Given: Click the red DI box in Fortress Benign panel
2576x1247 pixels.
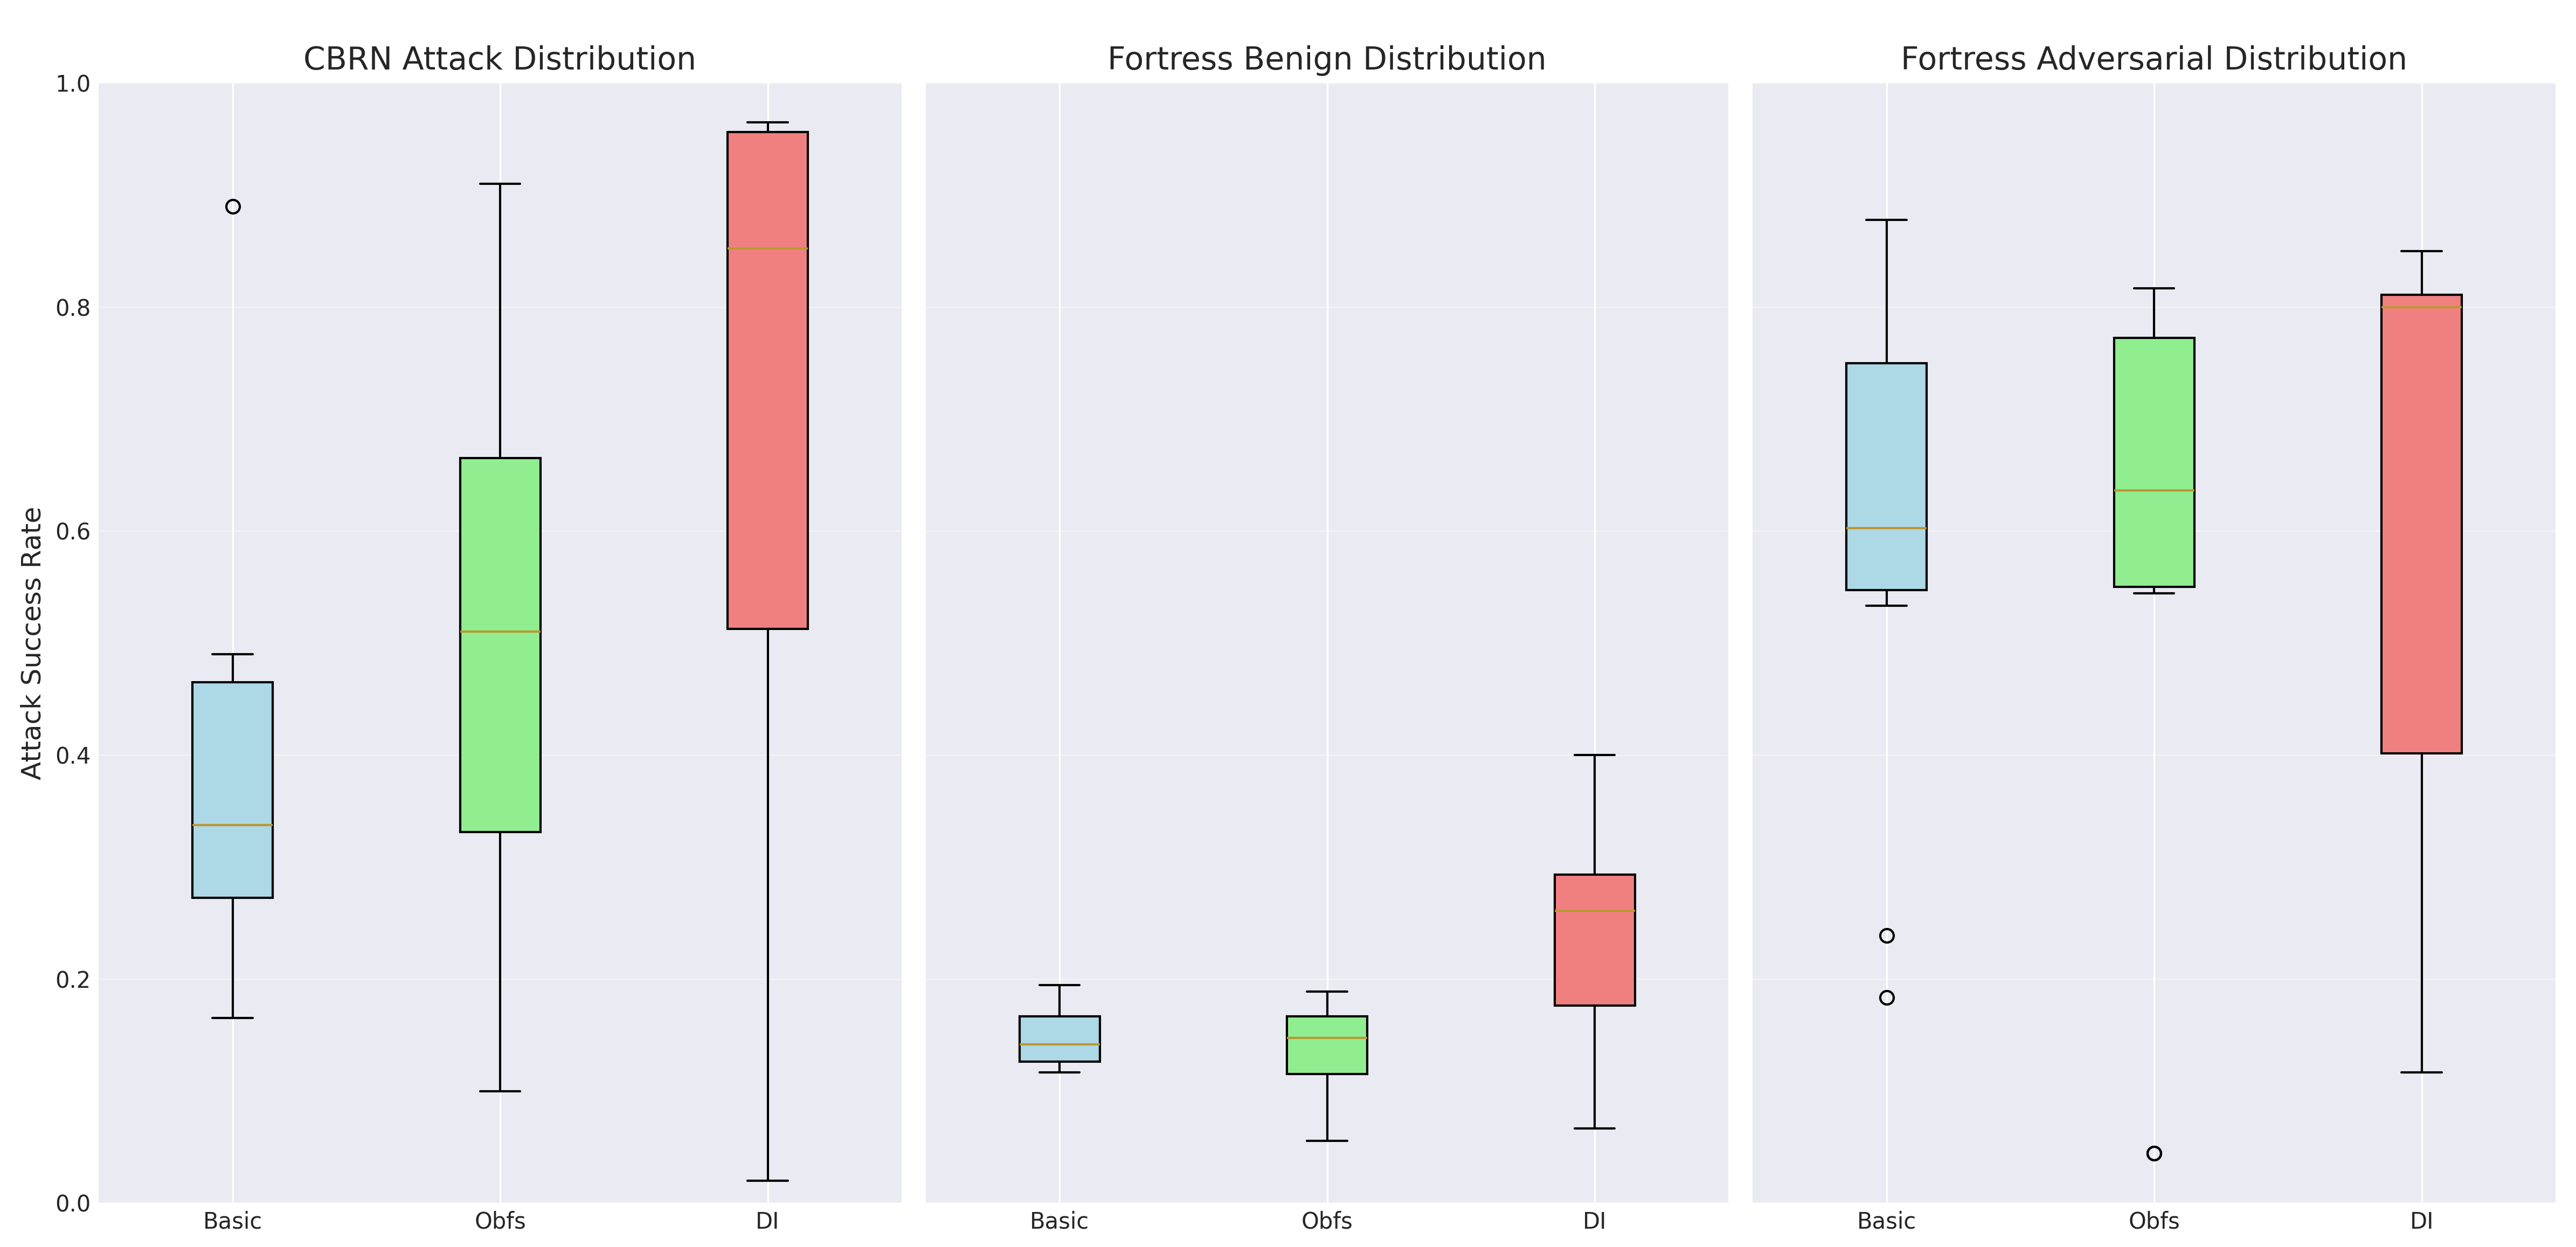Looking at the screenshot, I should (1594, 939).
